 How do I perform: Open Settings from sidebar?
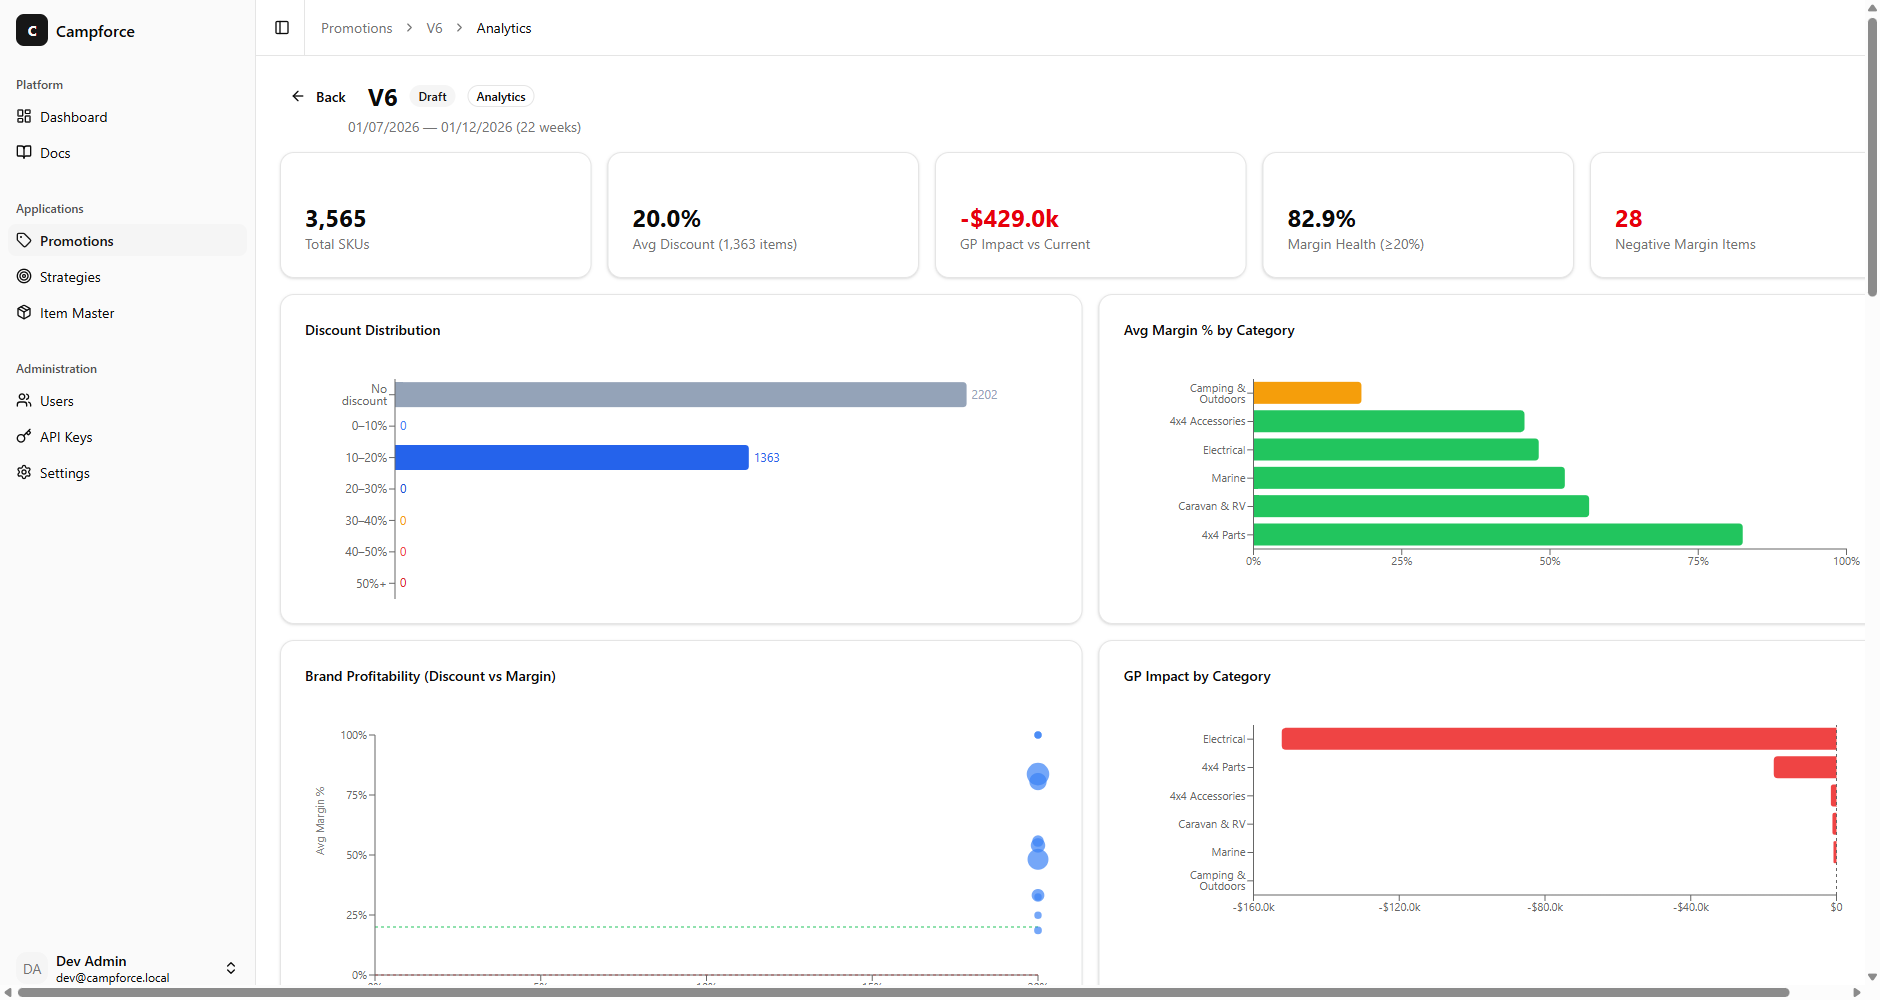(127, 472)
